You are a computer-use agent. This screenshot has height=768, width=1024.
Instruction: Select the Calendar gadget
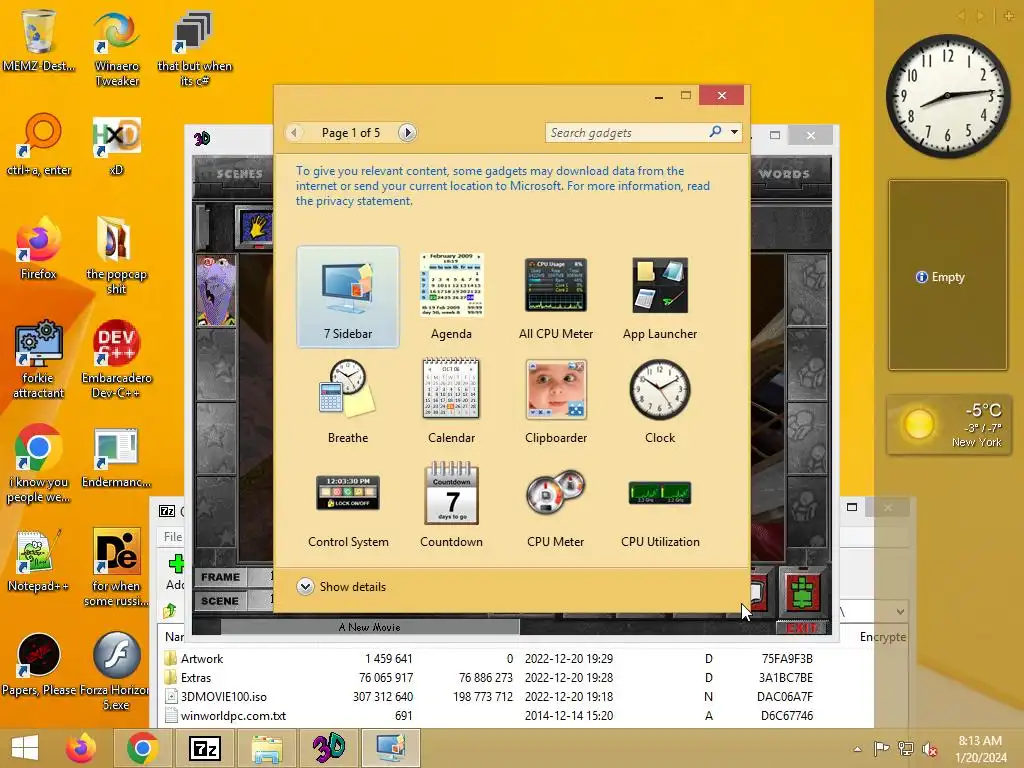point(451,401)
